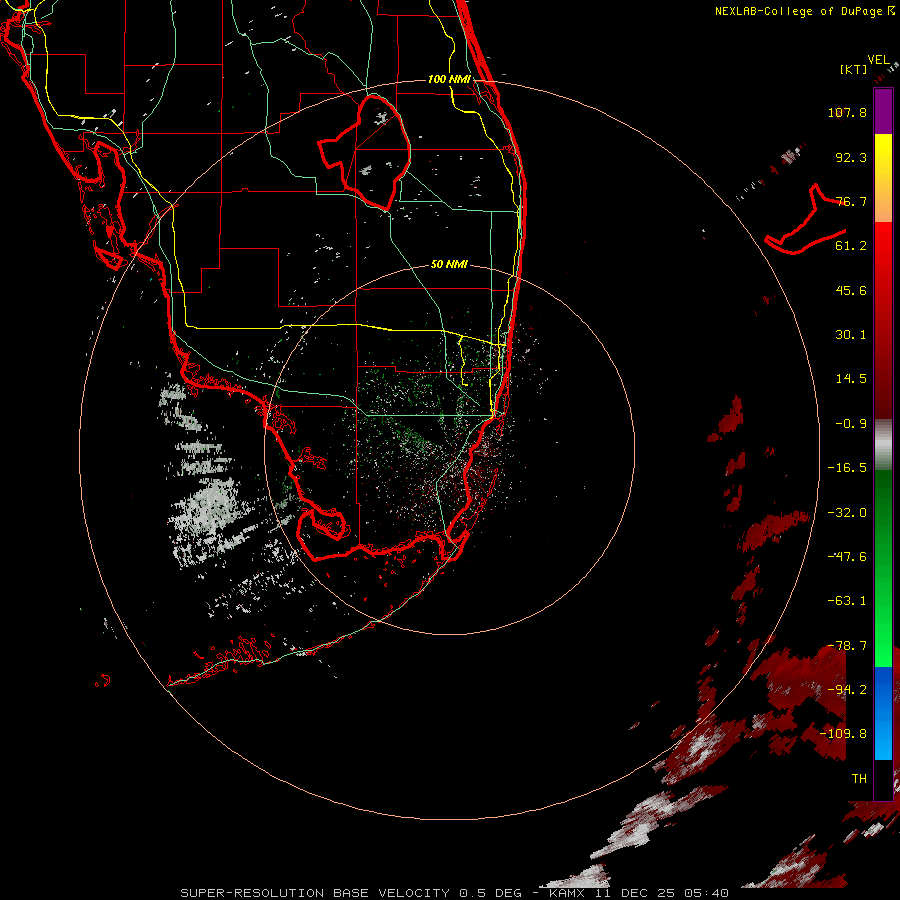Select the -109.8 legend value
Viewport: 900px width, 900px height.
(843, 734)
